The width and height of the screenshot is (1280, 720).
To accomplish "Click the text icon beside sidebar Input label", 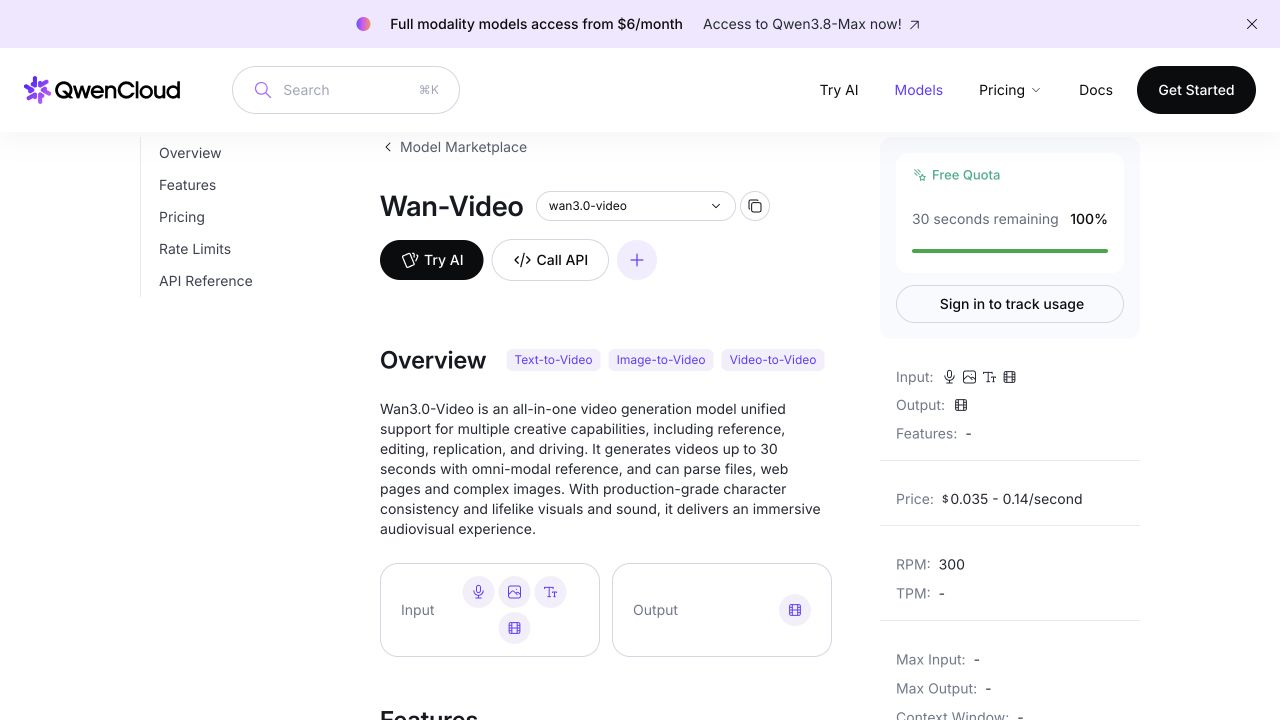I will point(989,377).
